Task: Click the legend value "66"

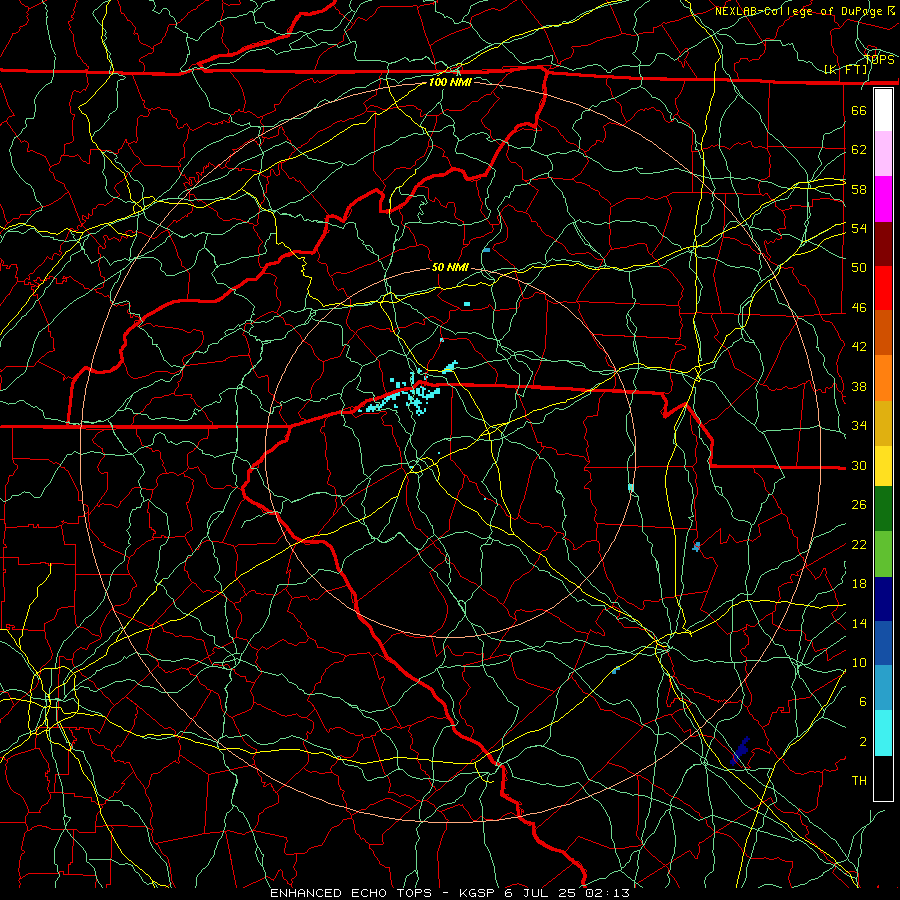Action: pyautogui.click(x=859, y=110)
